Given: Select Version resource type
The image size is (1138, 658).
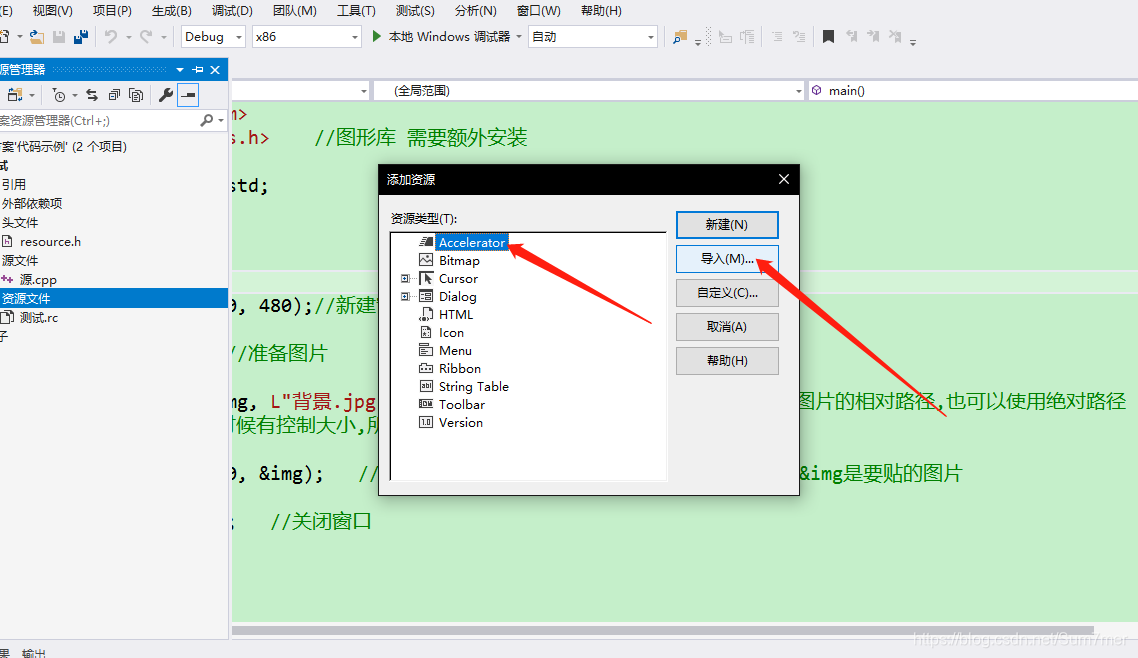Looking at the screenshot, I should click(460, 422).
